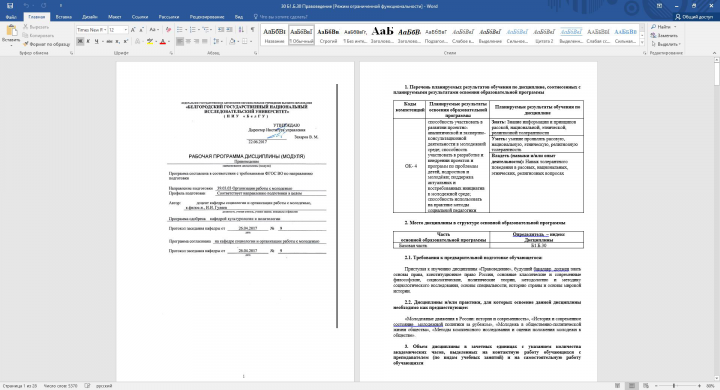Toggle superscript (x²) formatting
Screen dimensions: 720x390
(126, 41)
